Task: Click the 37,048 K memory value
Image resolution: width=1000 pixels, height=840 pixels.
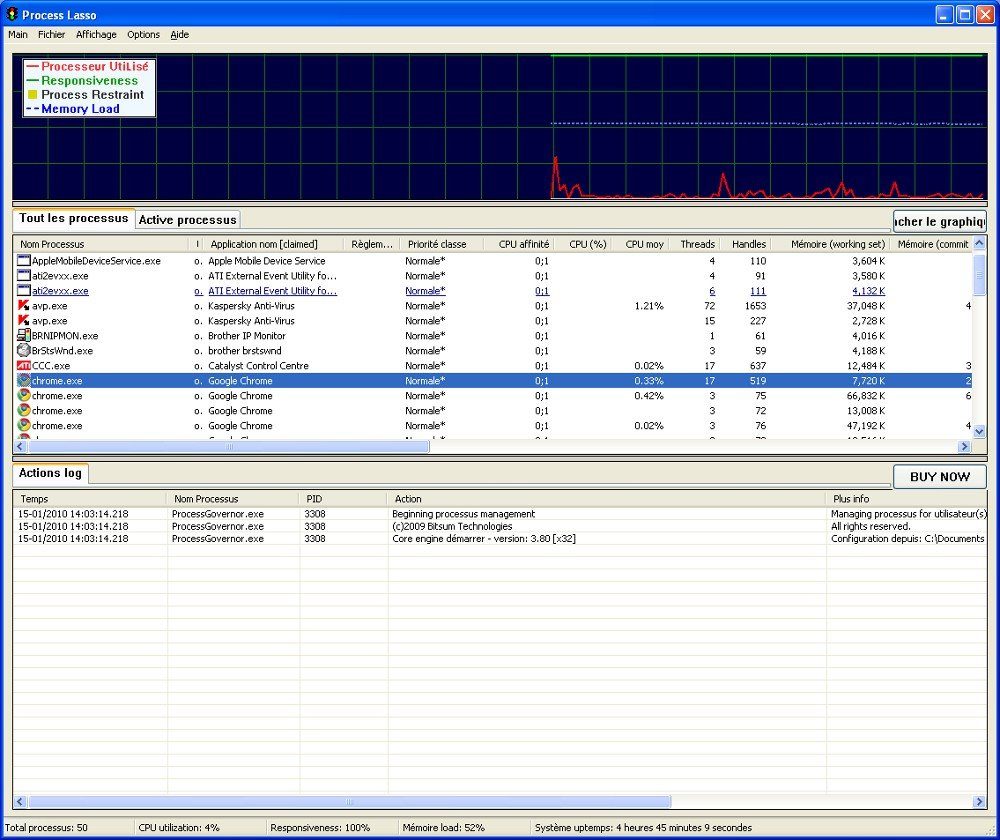Action: pos(865,306)
